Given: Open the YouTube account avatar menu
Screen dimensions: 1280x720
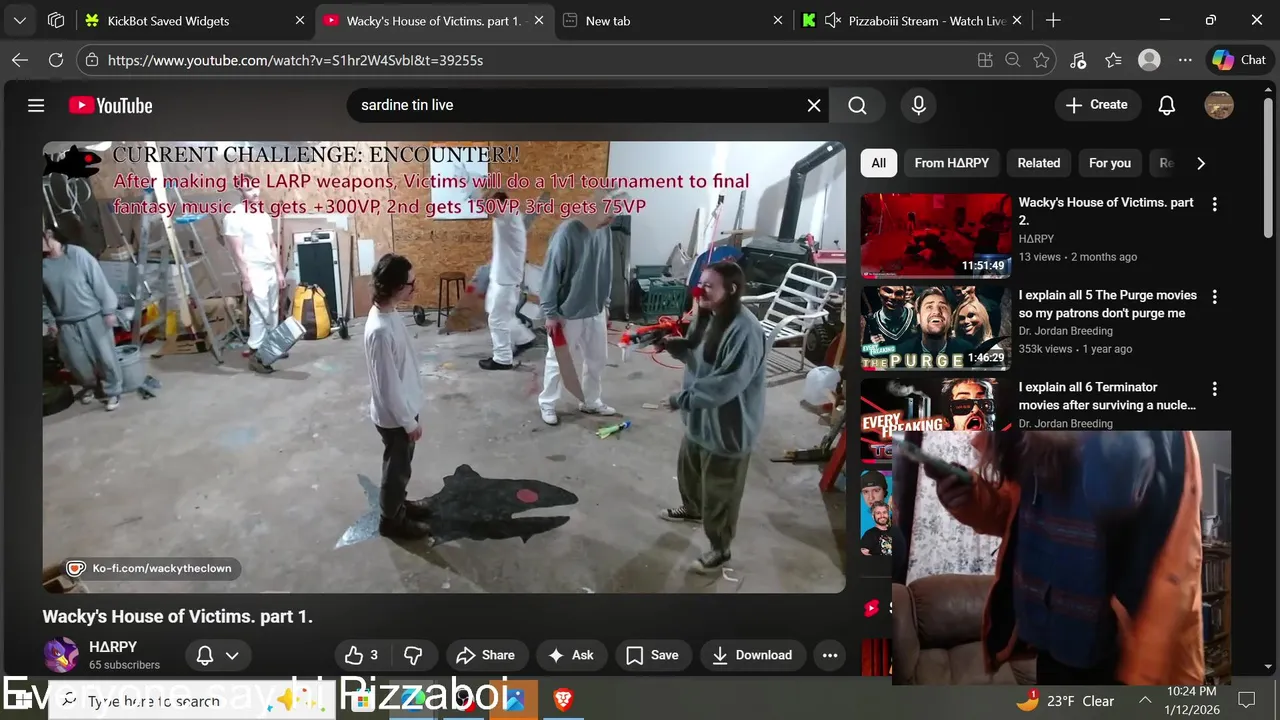Looking at the screenshot, I should click(x=1219, y=105).
